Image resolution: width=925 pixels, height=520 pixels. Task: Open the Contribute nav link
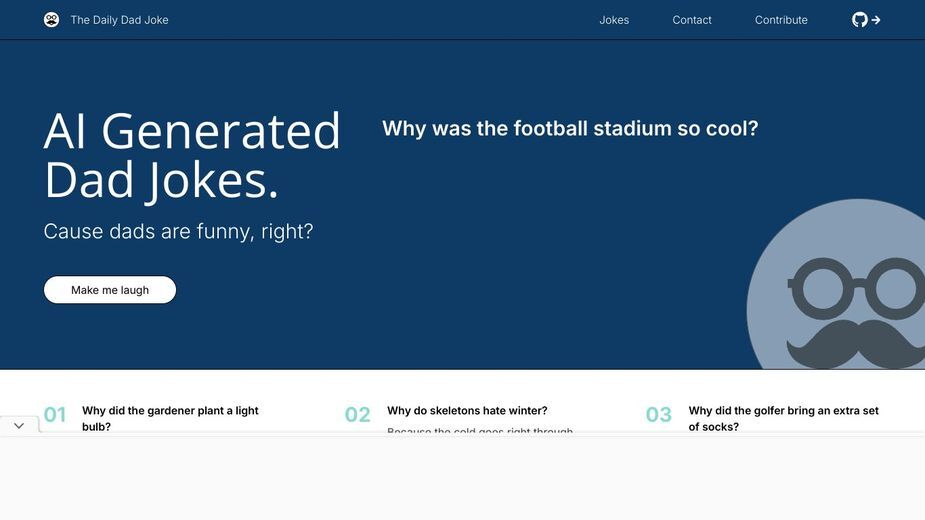pyautogui.click(x=781, y=20)
